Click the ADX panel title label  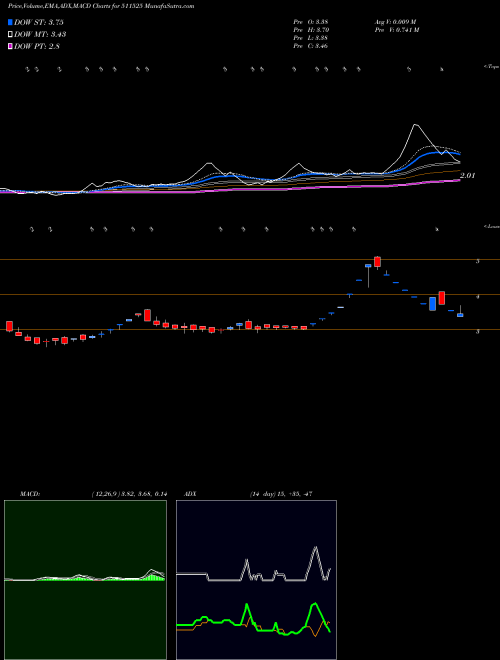191,494
